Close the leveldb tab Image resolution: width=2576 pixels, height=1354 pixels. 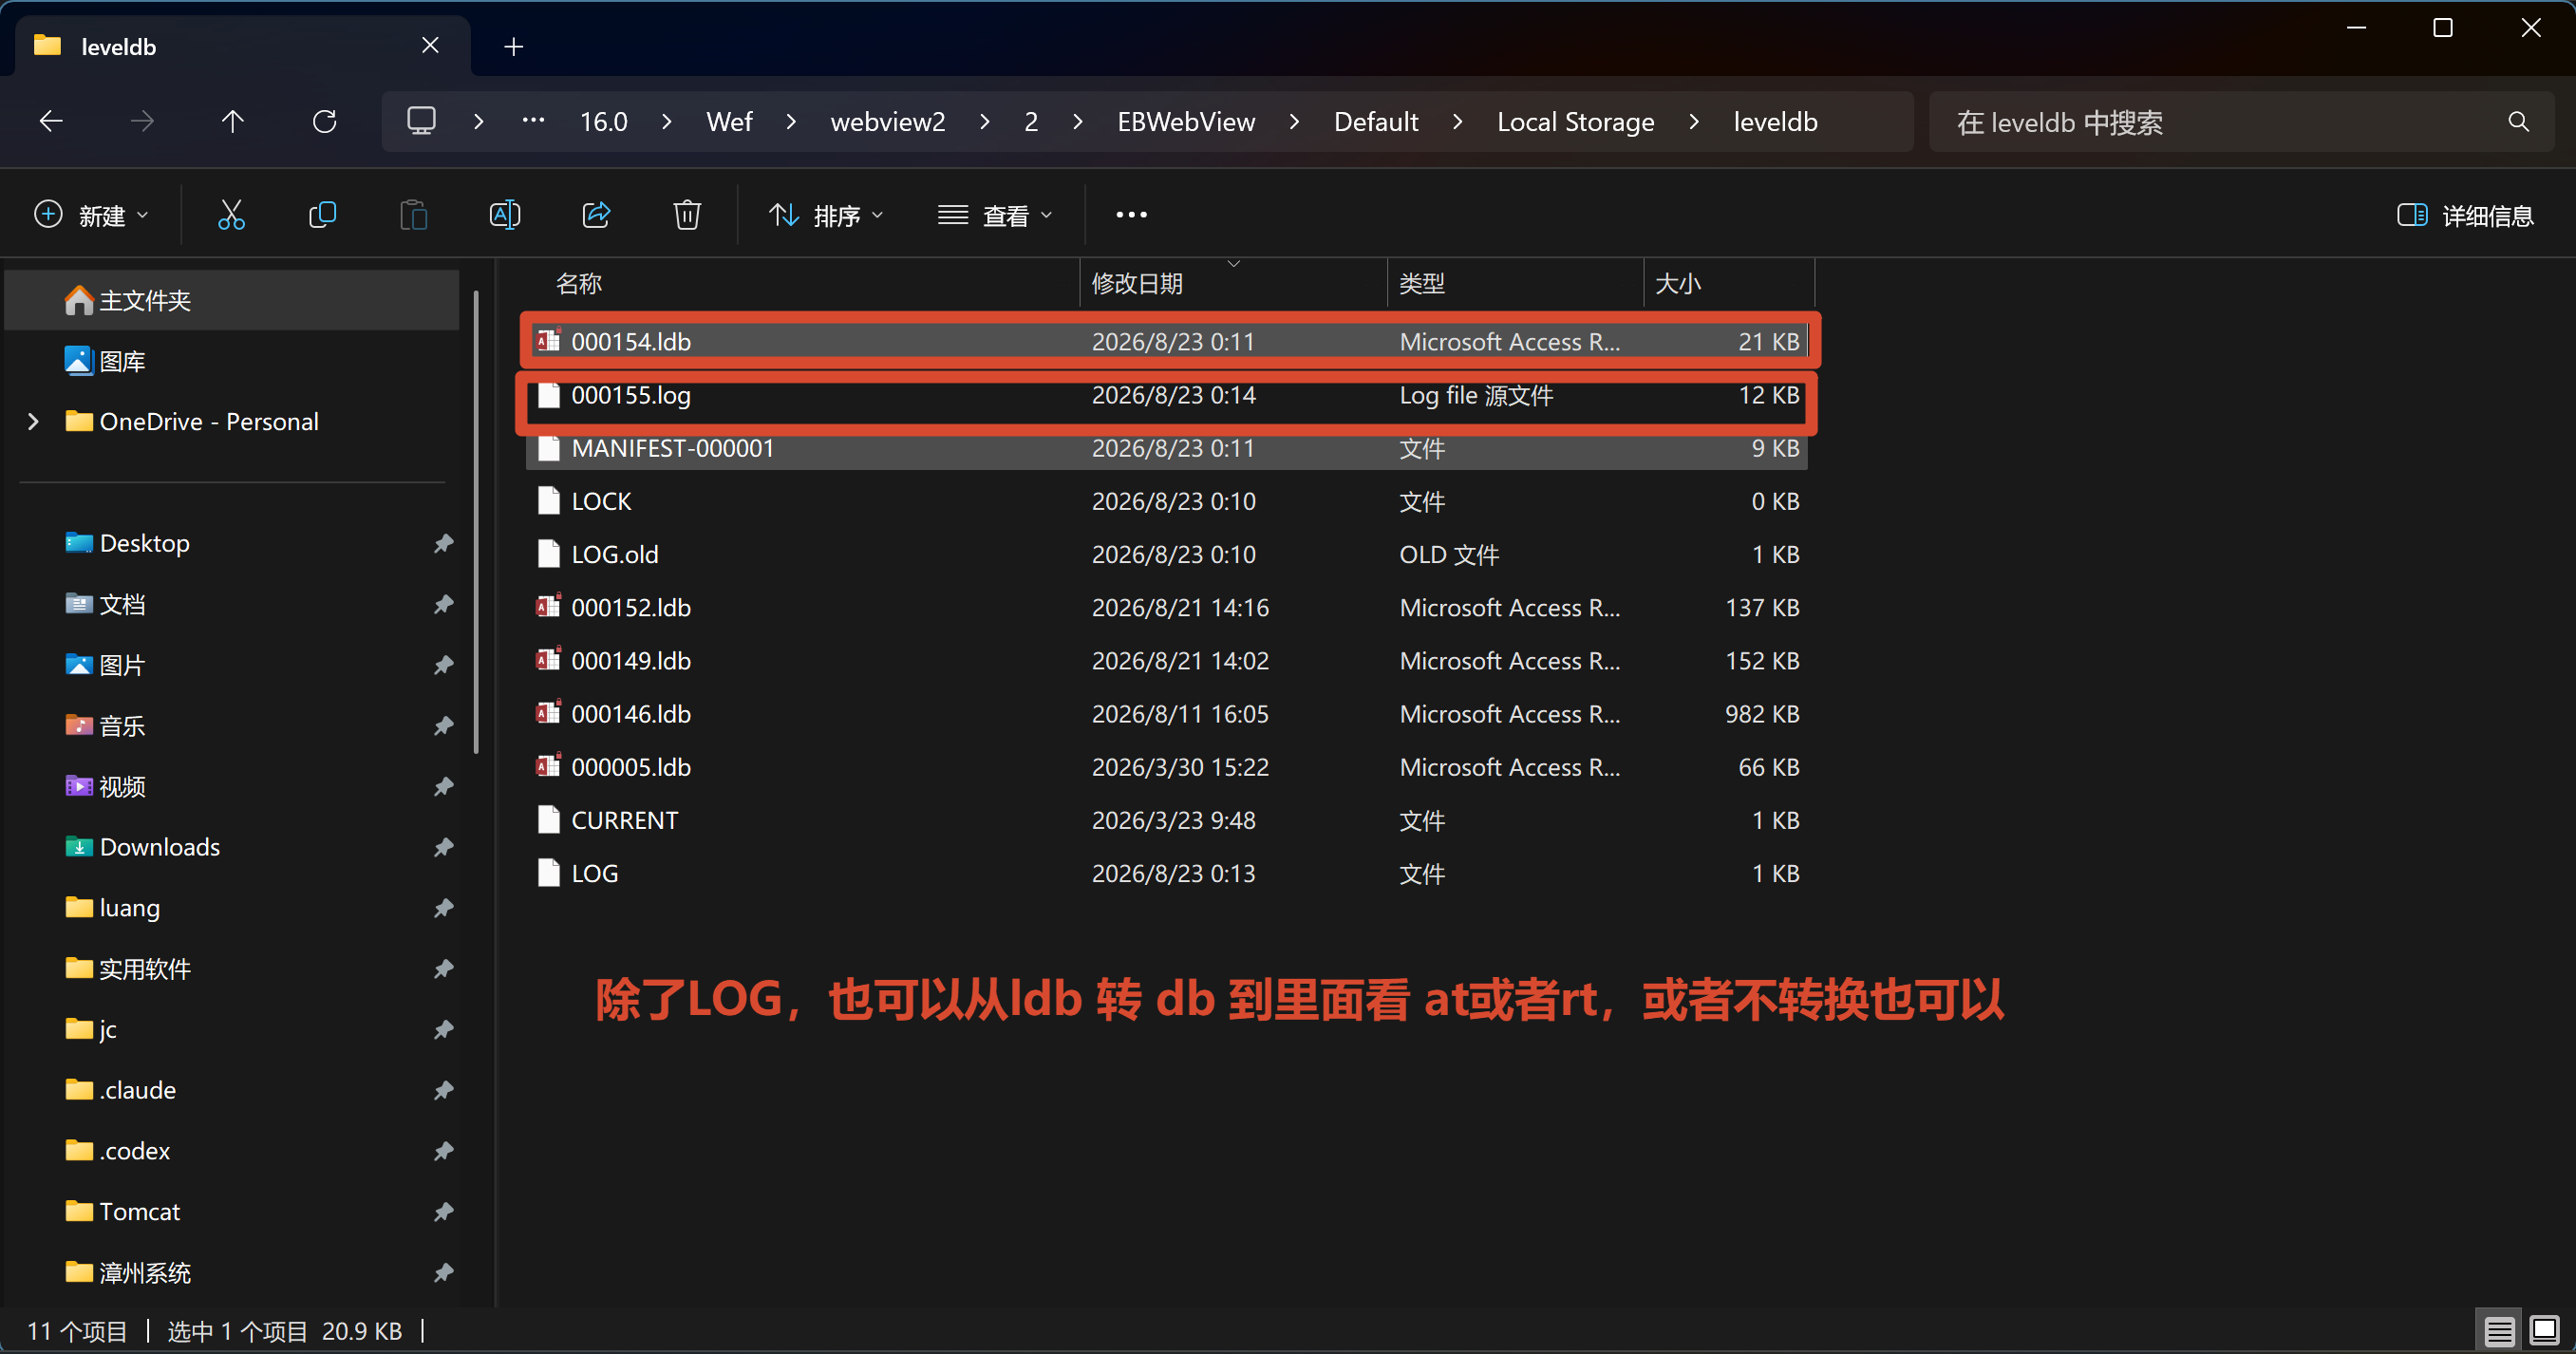430,45
